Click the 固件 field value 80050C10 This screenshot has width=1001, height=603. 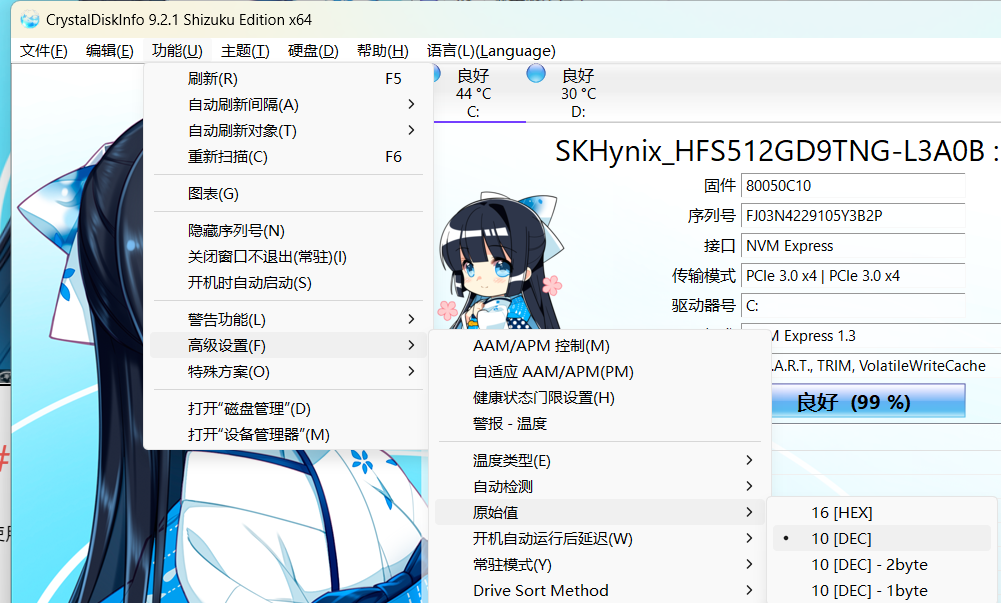coord(853,186)
